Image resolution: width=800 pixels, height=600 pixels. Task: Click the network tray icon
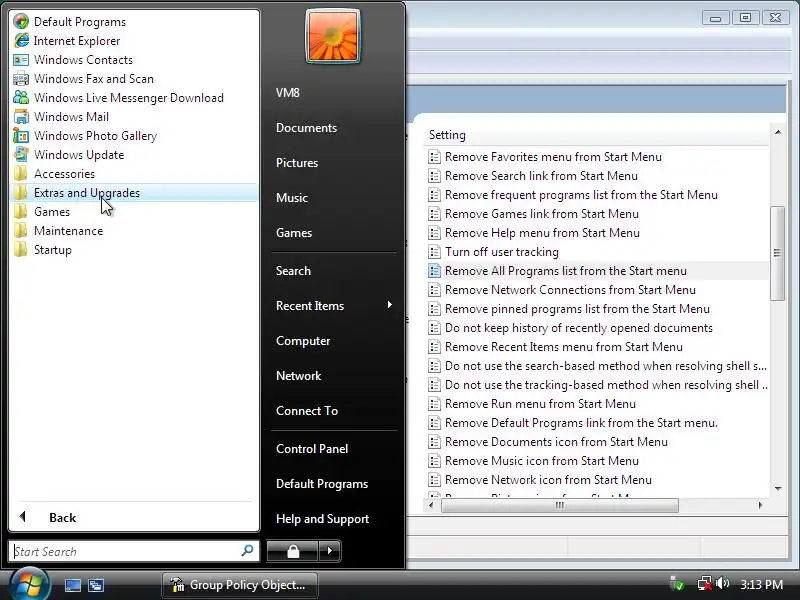click(705, 584)
